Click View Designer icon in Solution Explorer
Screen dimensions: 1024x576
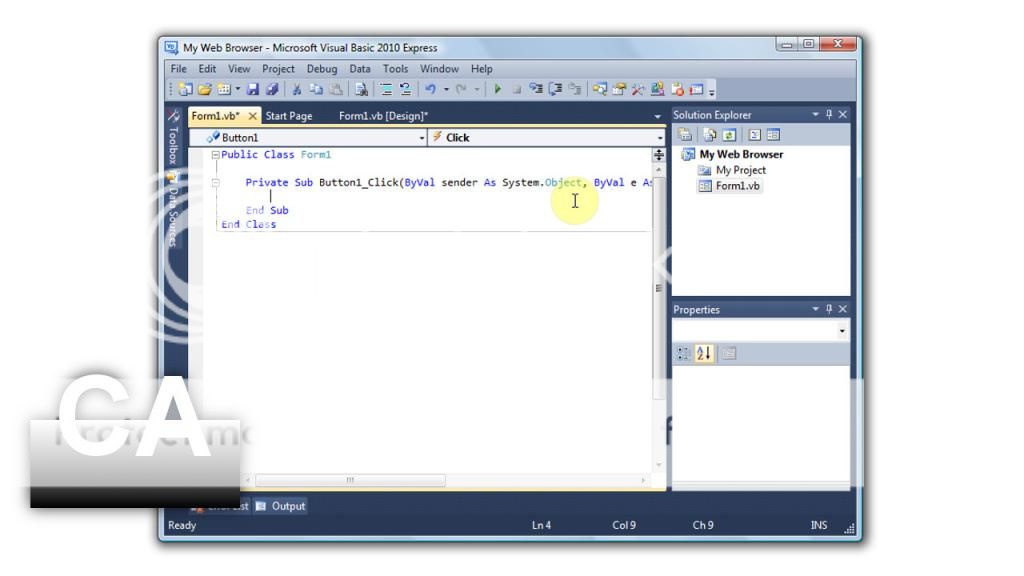pyautogui.click(x=772, y=135)
